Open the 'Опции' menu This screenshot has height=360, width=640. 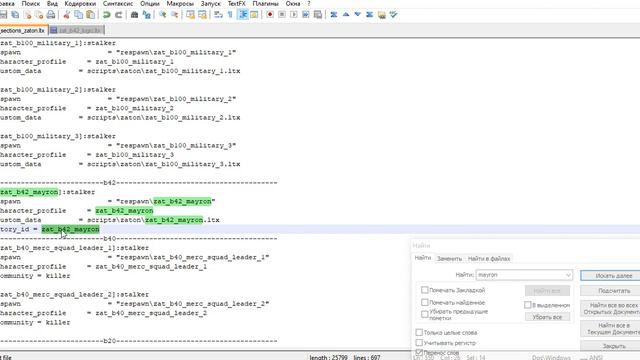(150, 4)
